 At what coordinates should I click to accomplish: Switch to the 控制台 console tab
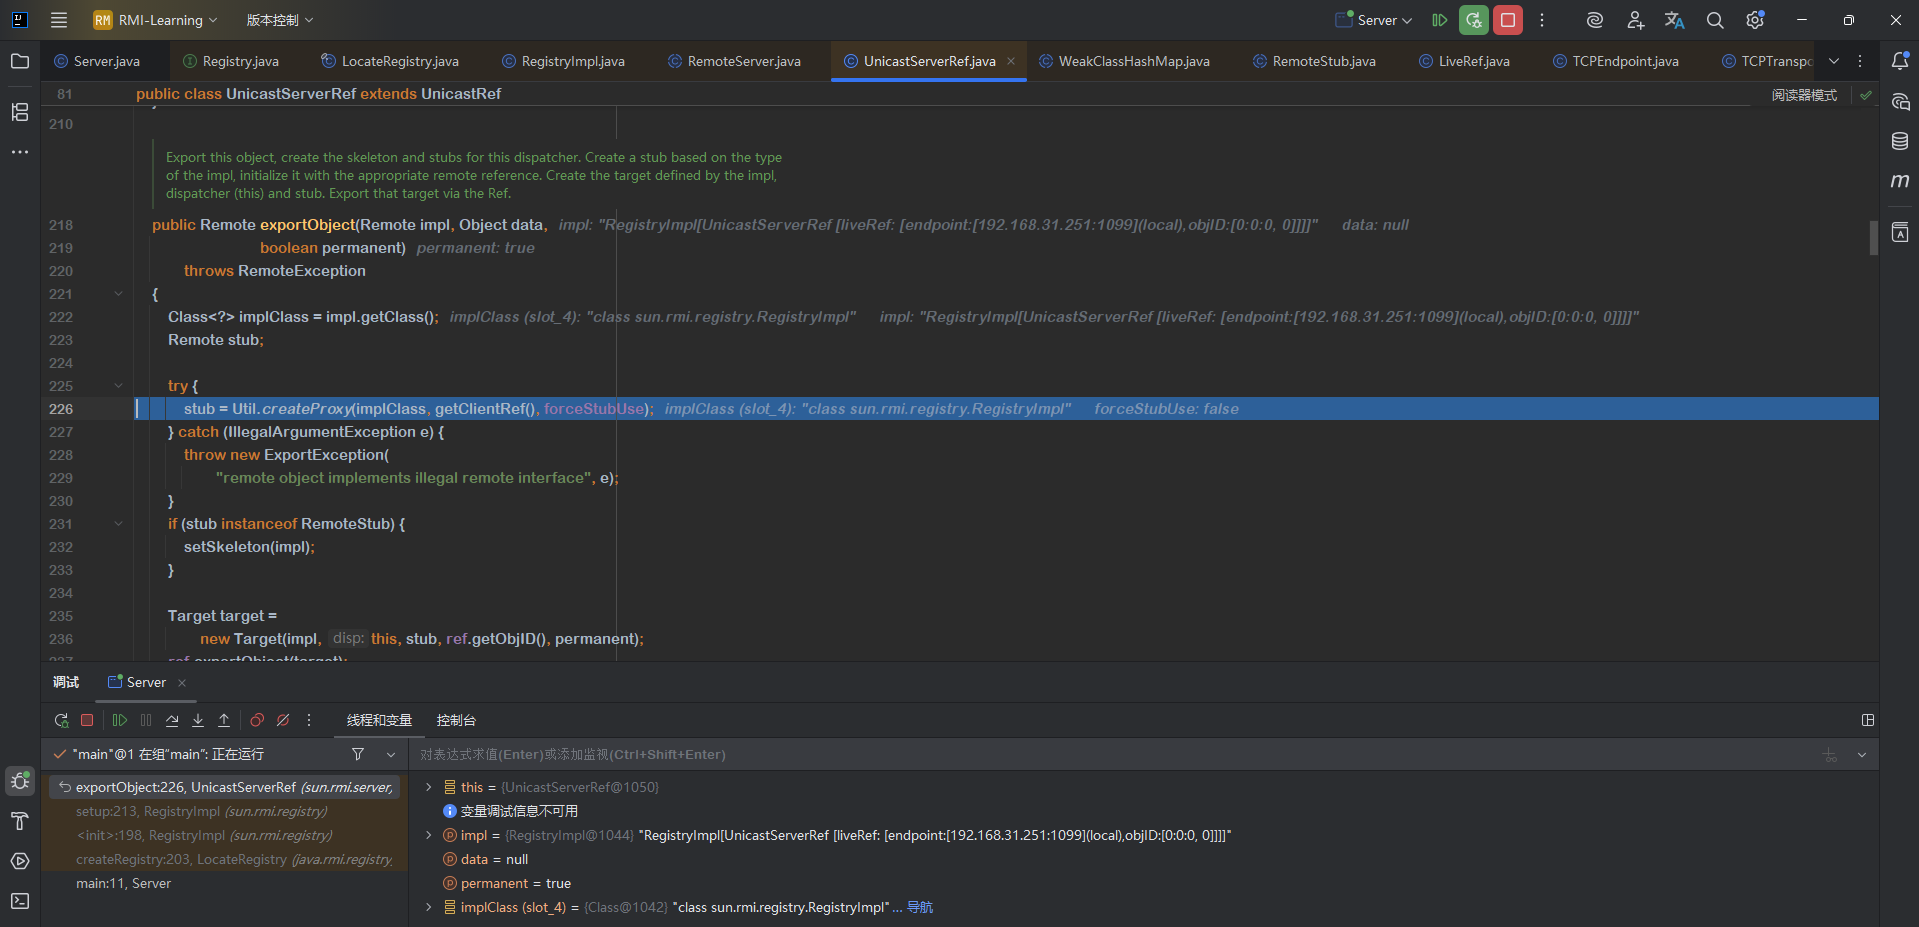coord(456,720)
